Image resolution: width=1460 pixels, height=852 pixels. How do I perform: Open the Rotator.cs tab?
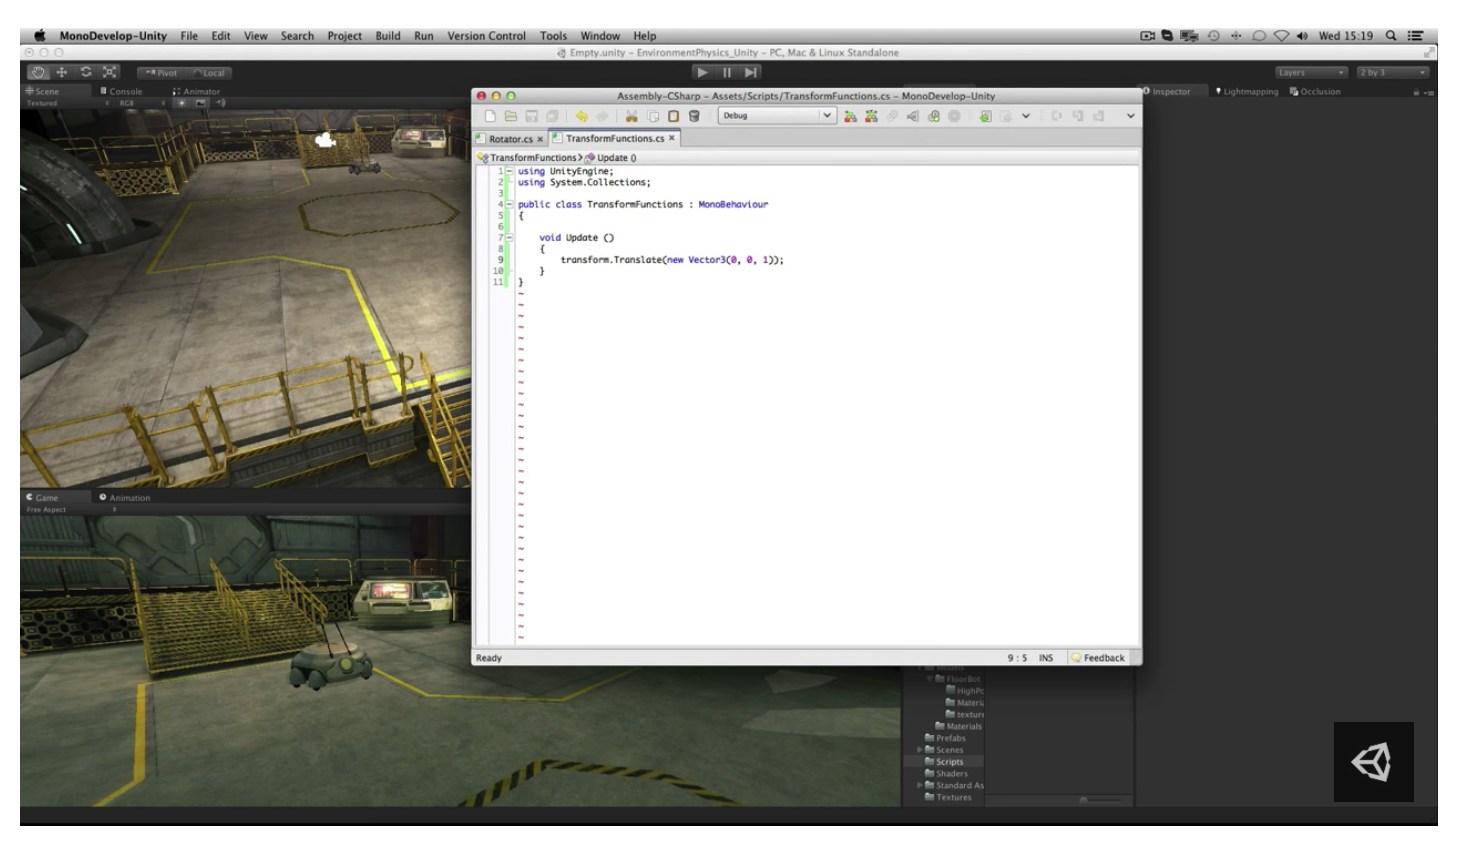(x=510, y=139)
